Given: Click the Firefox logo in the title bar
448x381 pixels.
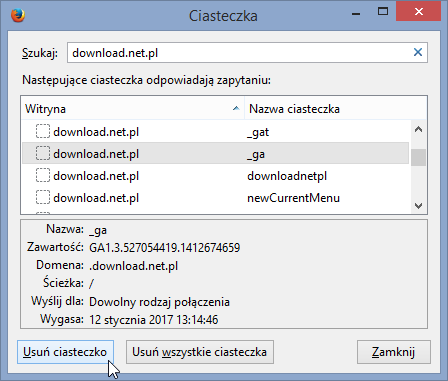Looking at the screenshot, I should click(x=18, y=15).
